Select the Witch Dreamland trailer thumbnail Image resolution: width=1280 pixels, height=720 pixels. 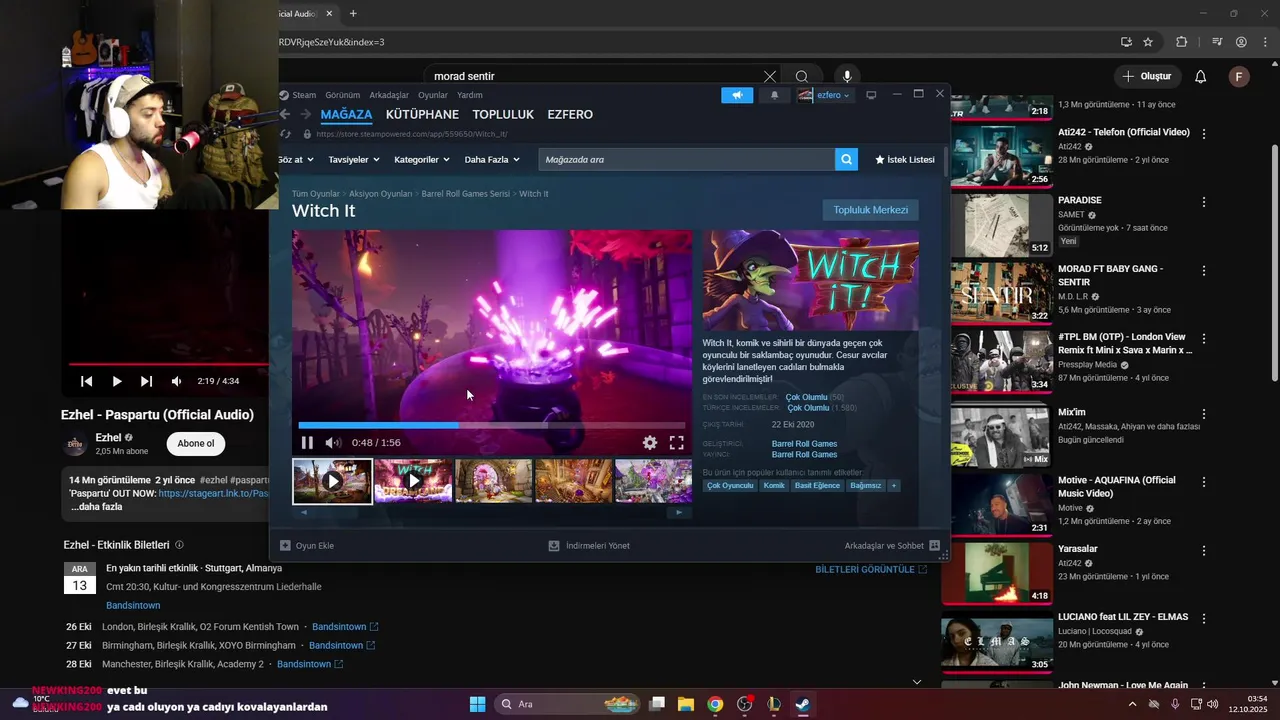coord(413,481)
